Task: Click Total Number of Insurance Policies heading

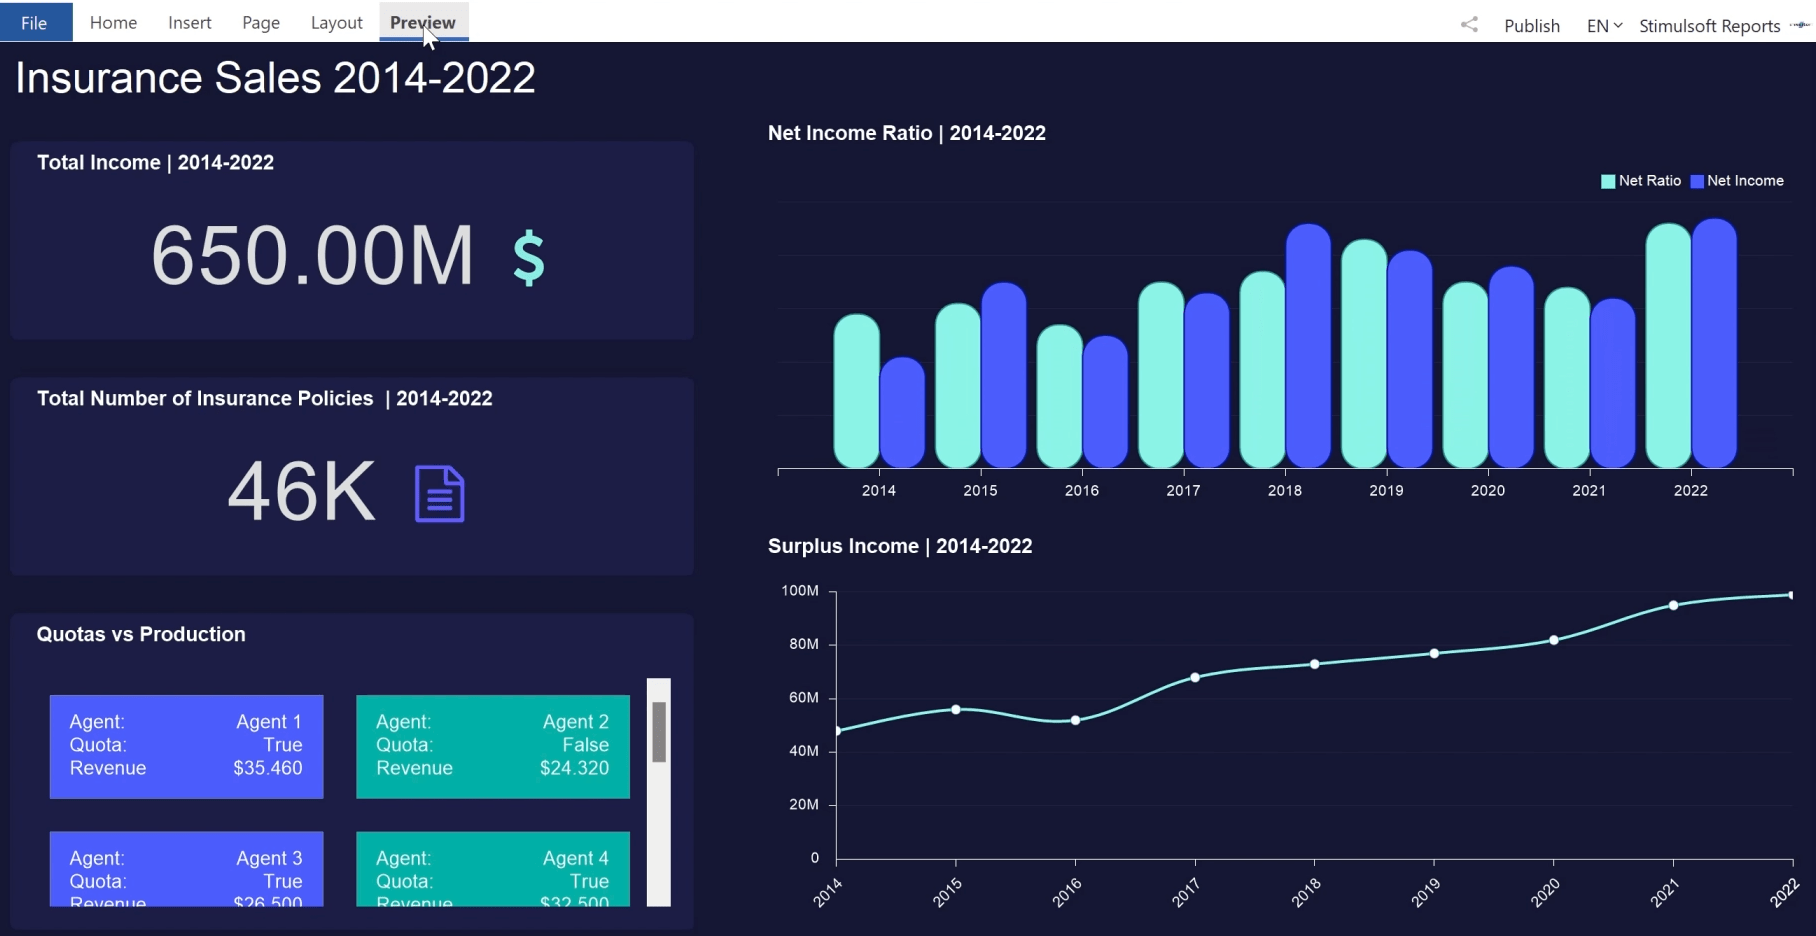Action: coord(265,399)
